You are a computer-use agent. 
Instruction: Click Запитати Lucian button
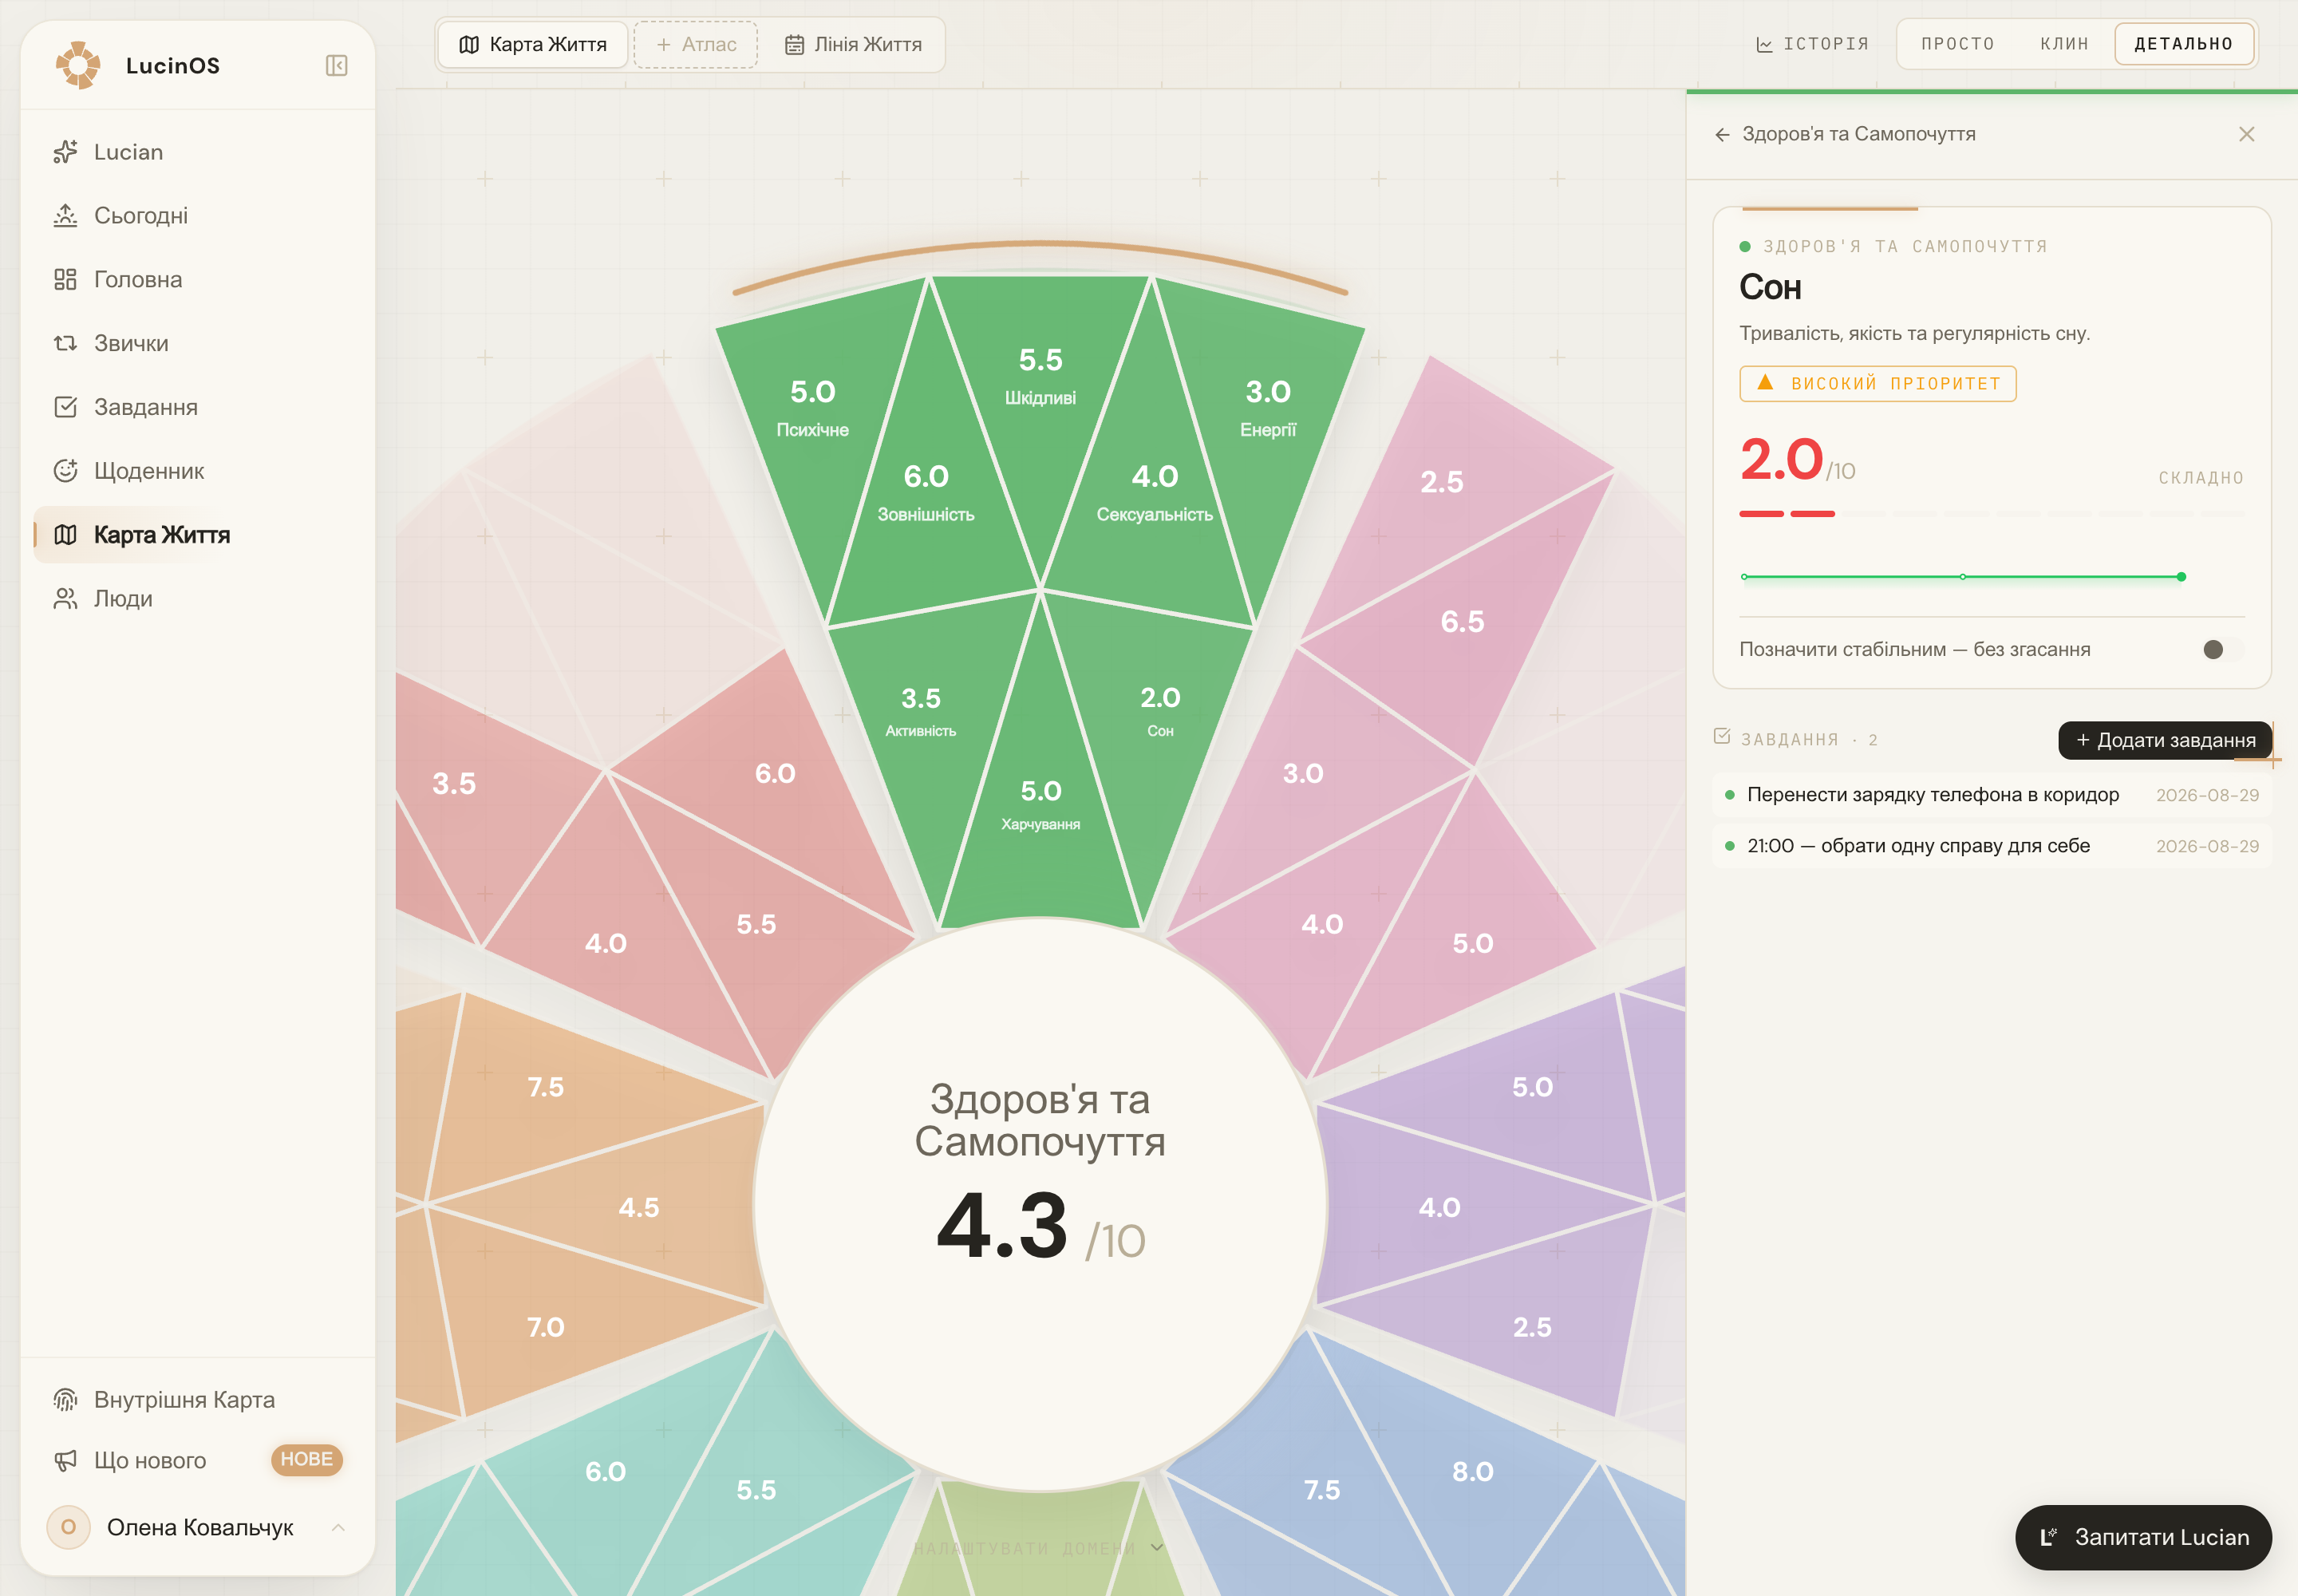click(x=2143, y=1537)
